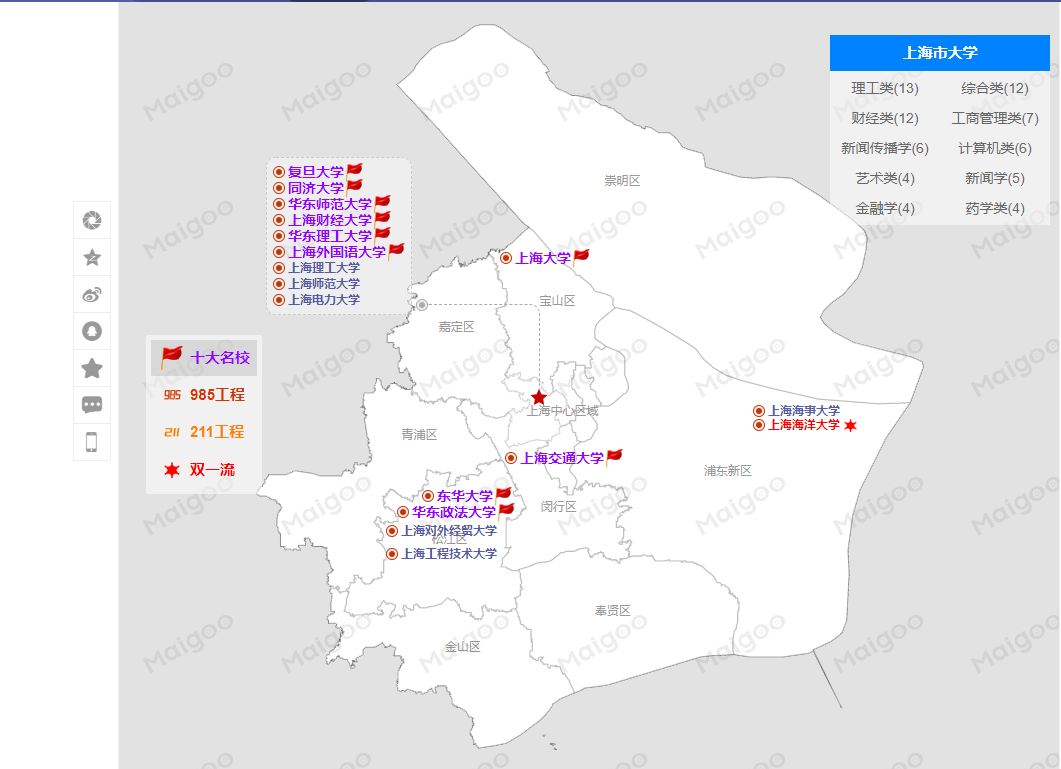
Task: Share to QQ penguin icon
Action: click(92, 331)
